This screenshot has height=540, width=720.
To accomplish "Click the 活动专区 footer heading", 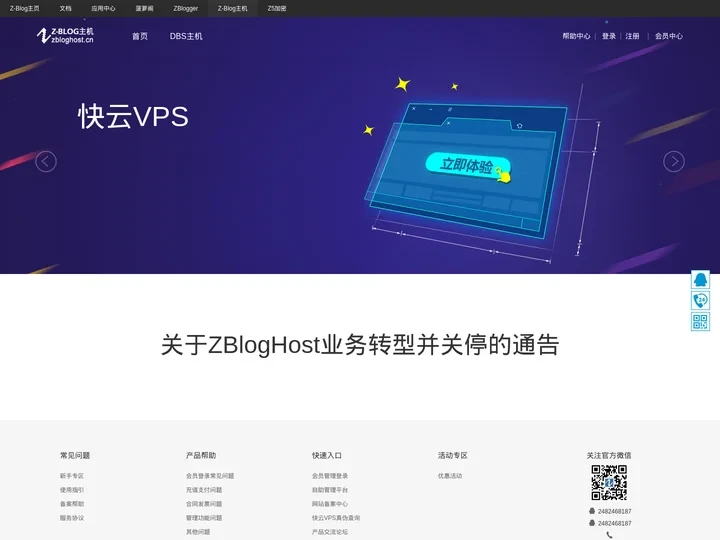I will point(453,456).
